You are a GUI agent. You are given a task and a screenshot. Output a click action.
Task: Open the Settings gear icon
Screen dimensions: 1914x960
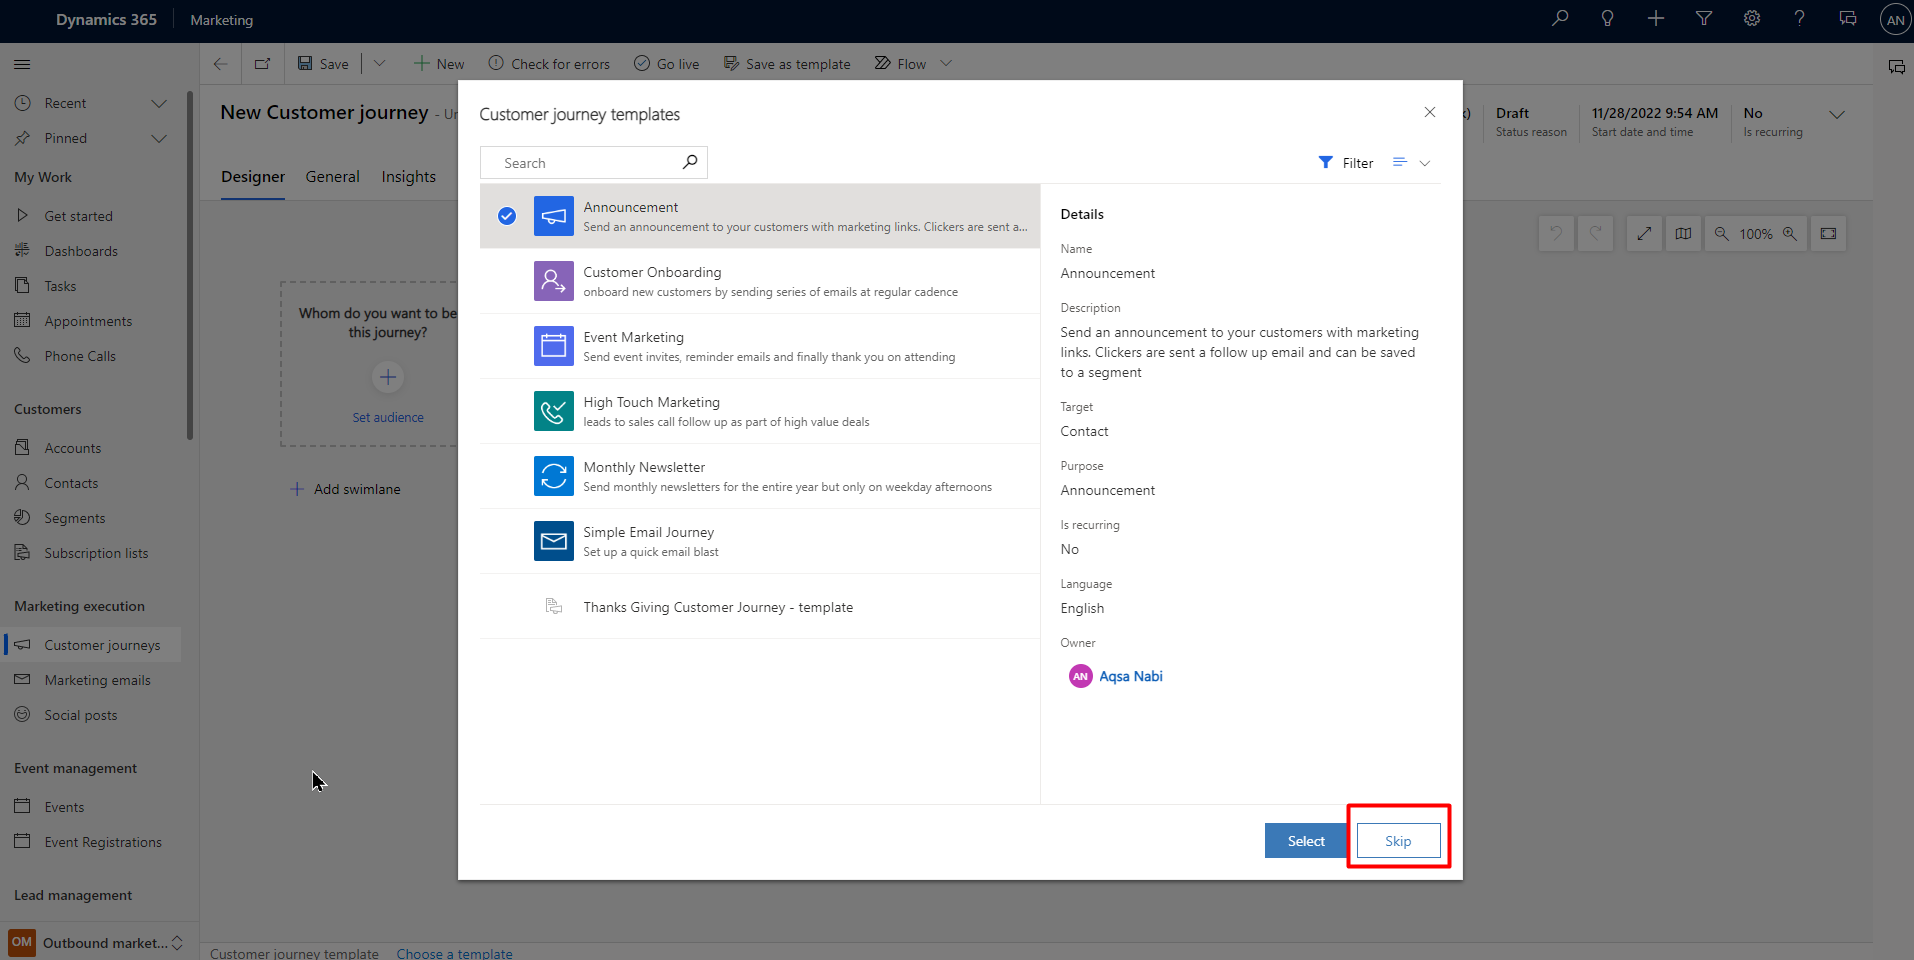point(1751,18)
